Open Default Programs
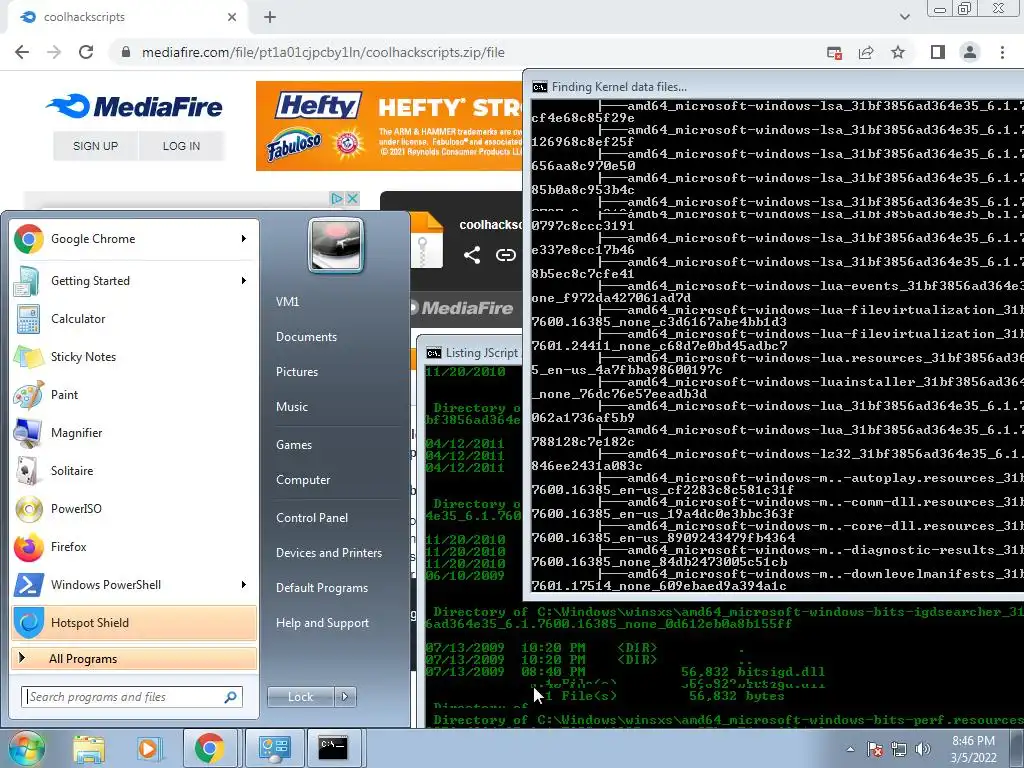 pos(322,588)
